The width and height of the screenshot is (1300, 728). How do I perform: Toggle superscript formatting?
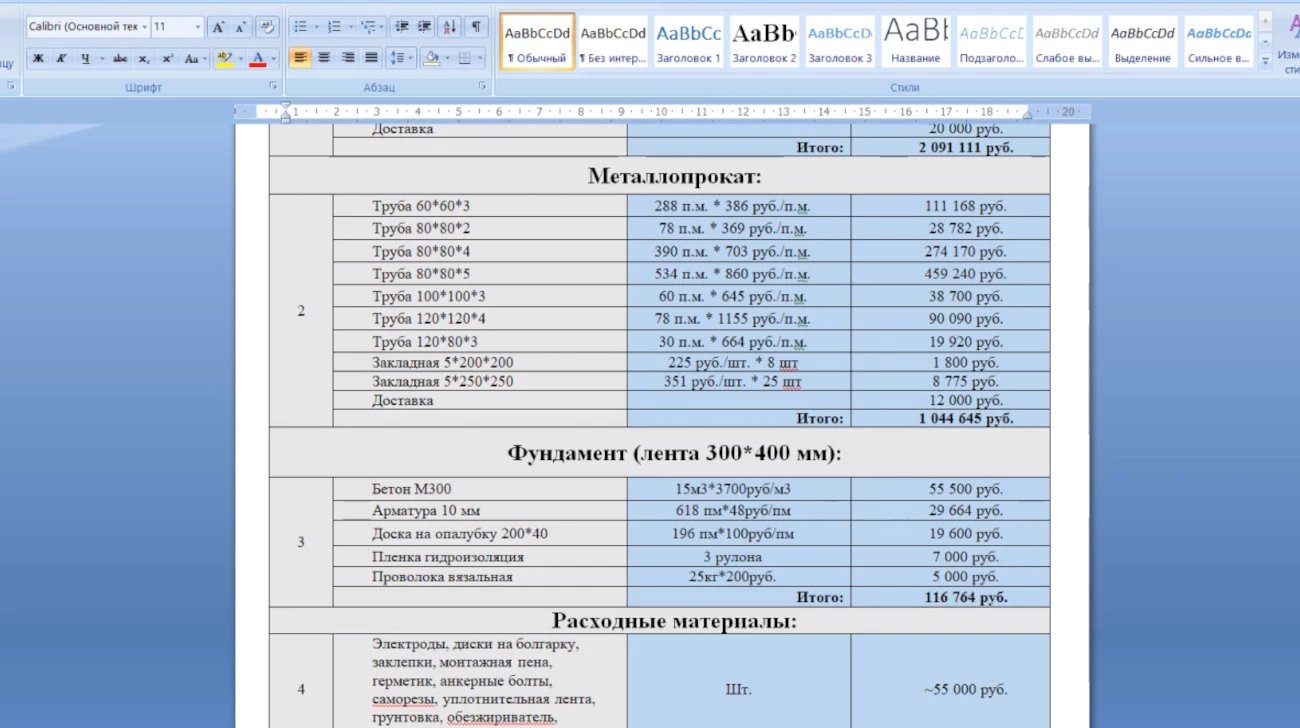pyautogui.click(x=167, y=59)
